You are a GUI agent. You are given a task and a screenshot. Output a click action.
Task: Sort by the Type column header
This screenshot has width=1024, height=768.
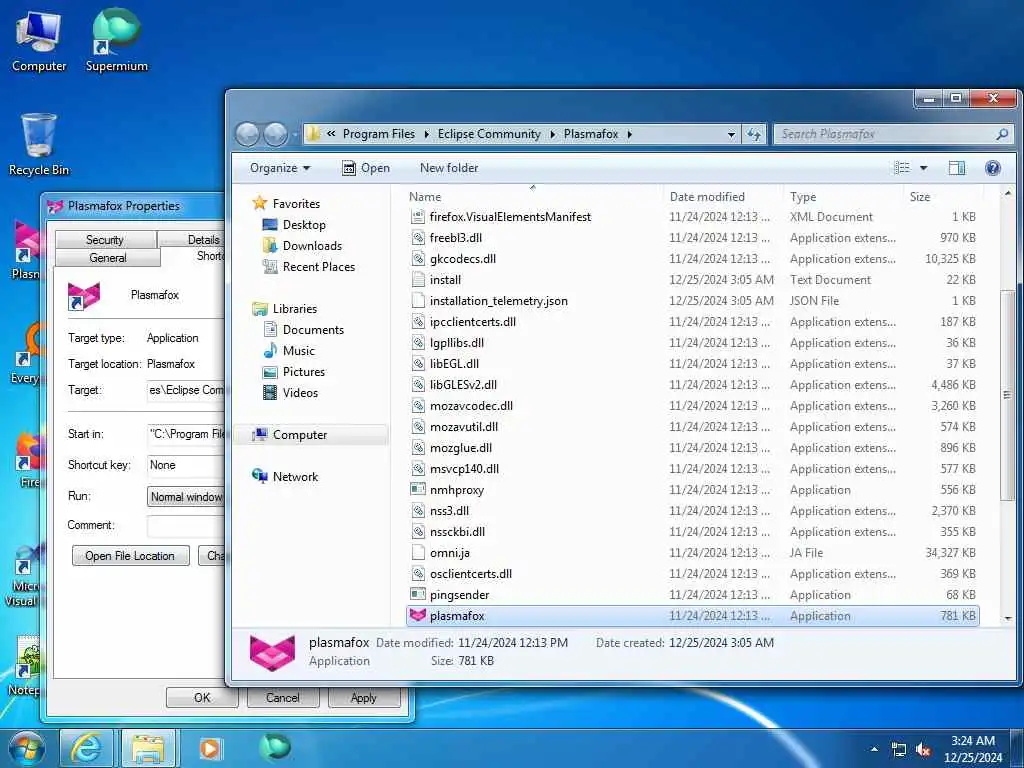[842, 197]
